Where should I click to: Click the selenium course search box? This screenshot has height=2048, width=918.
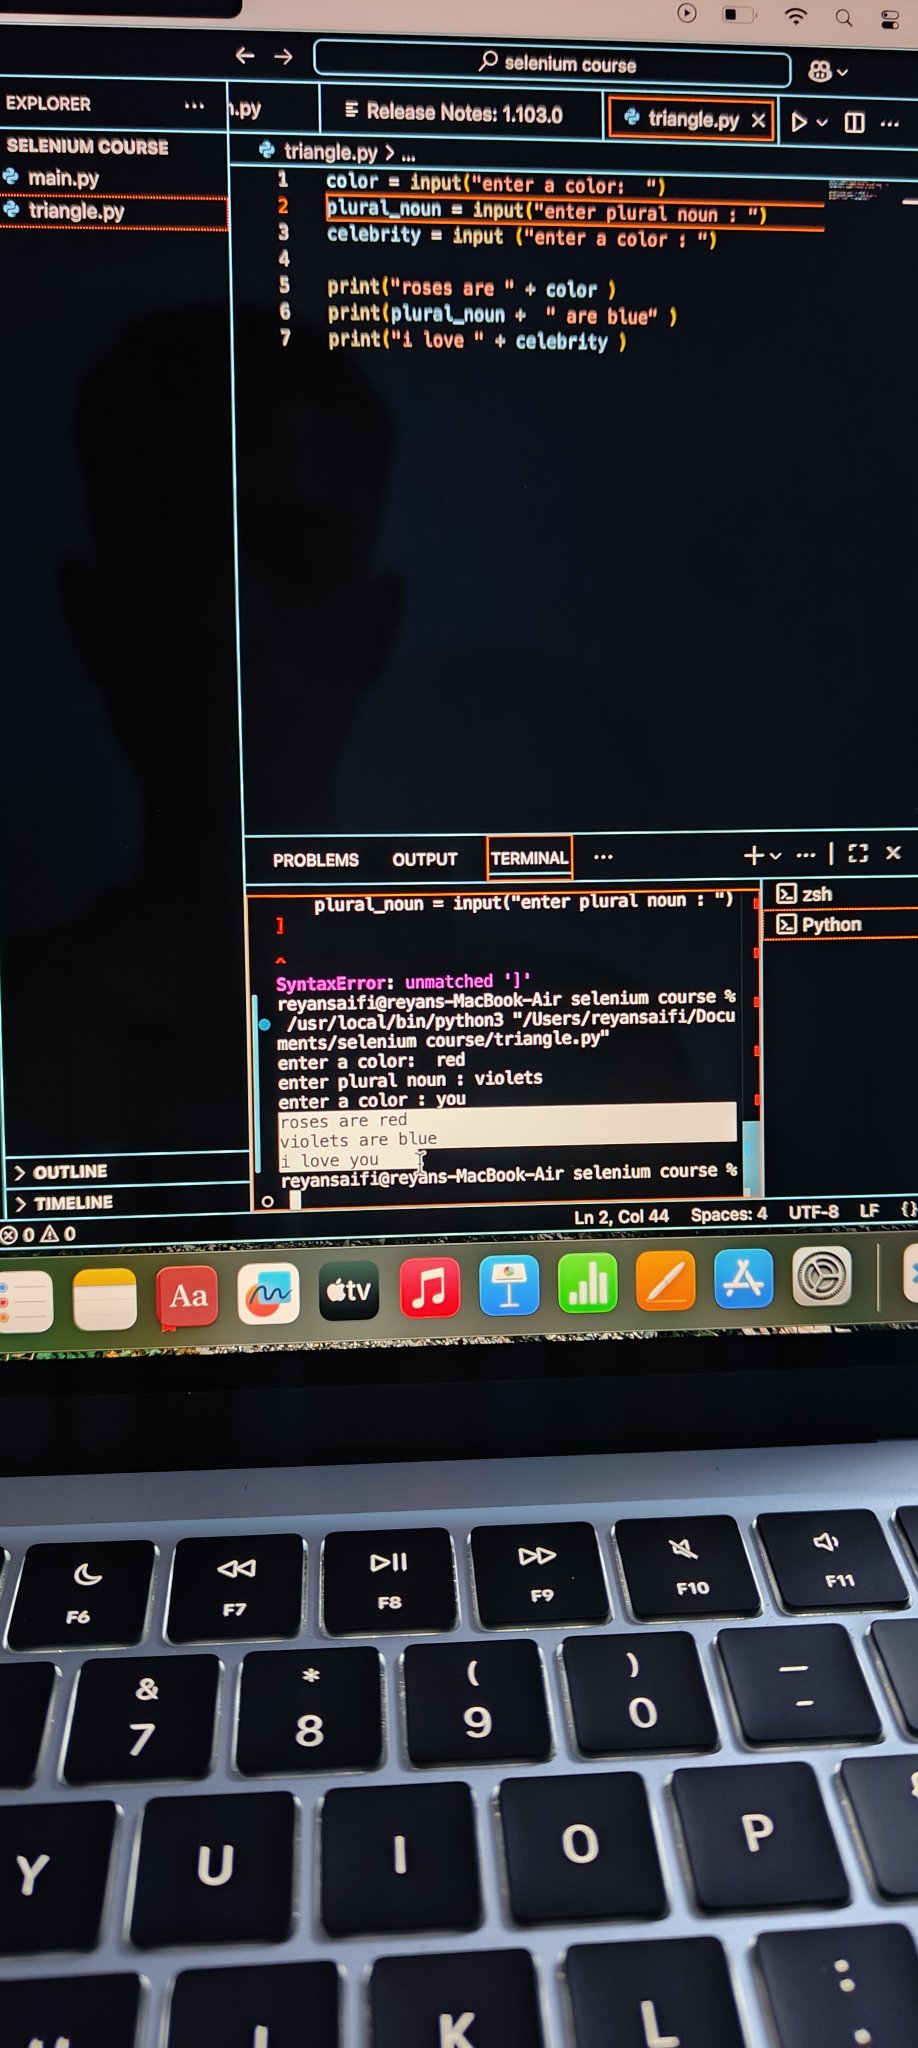pos(552,64)
